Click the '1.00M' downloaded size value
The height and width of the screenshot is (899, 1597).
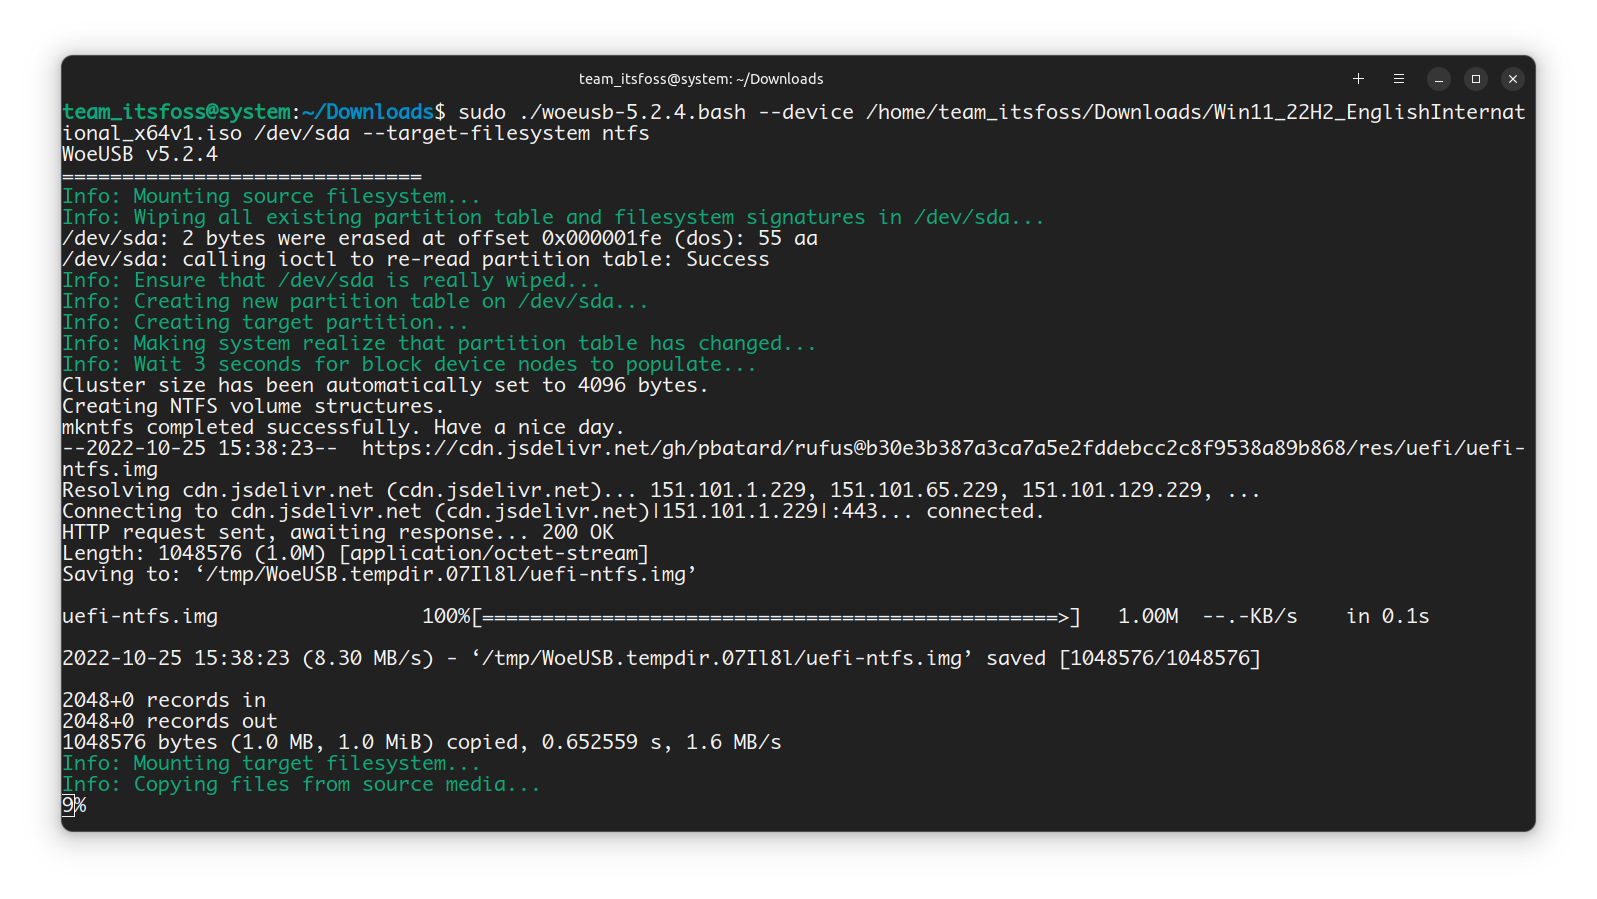pos(1148,616)
